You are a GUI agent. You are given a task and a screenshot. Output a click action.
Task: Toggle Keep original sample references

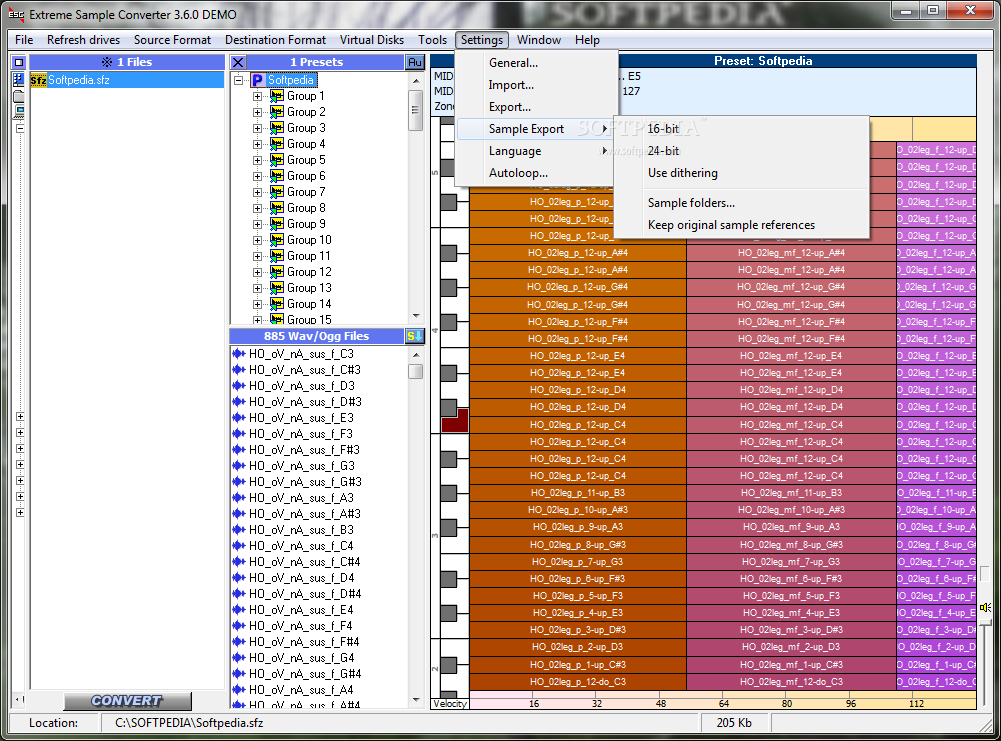(x=741, y=225)
